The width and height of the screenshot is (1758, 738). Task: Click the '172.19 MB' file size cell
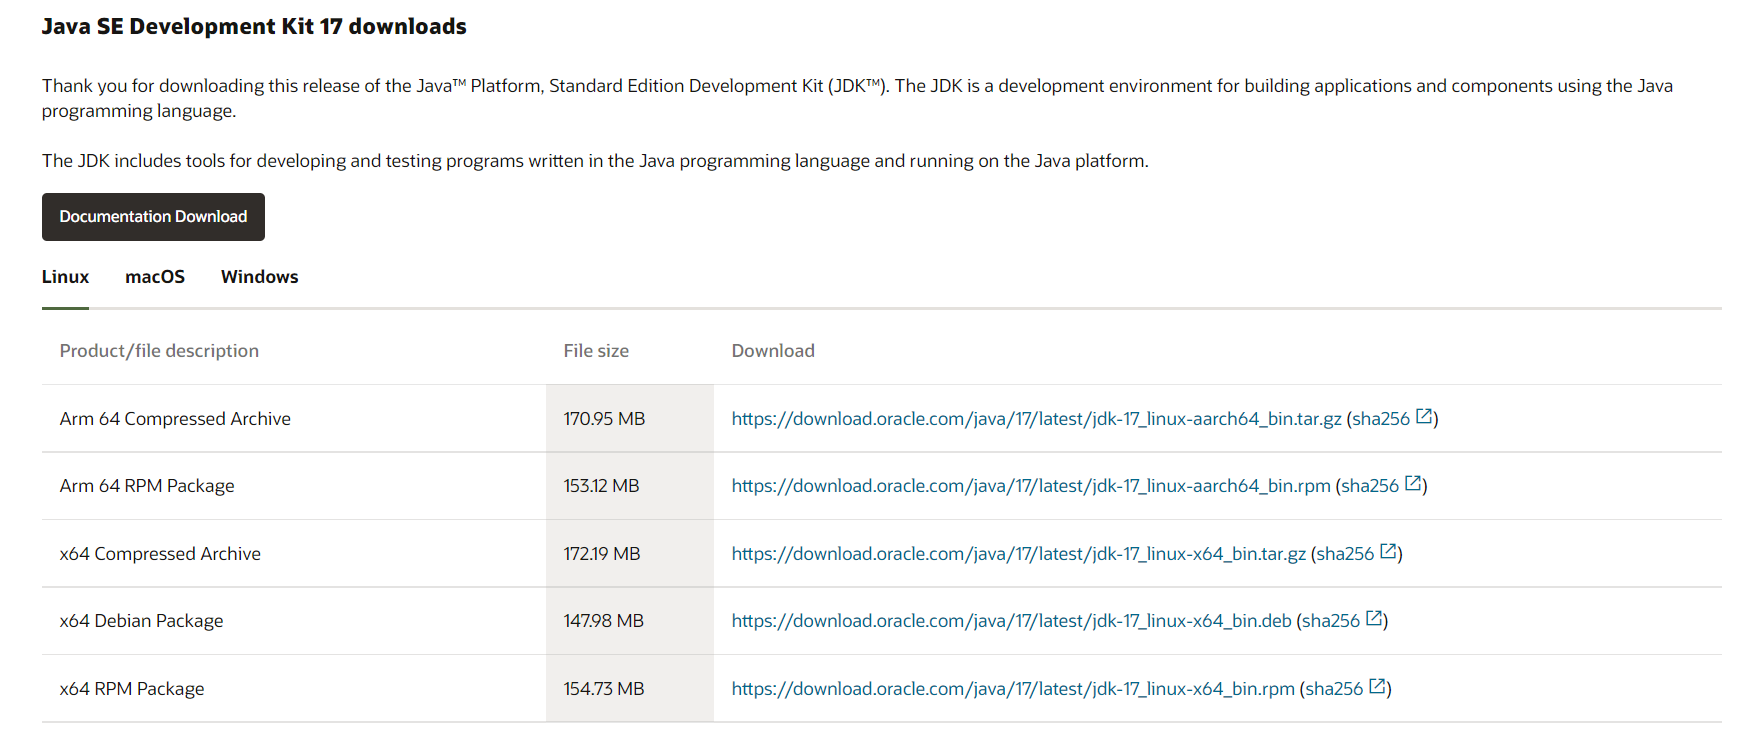[x=630, y=554]
